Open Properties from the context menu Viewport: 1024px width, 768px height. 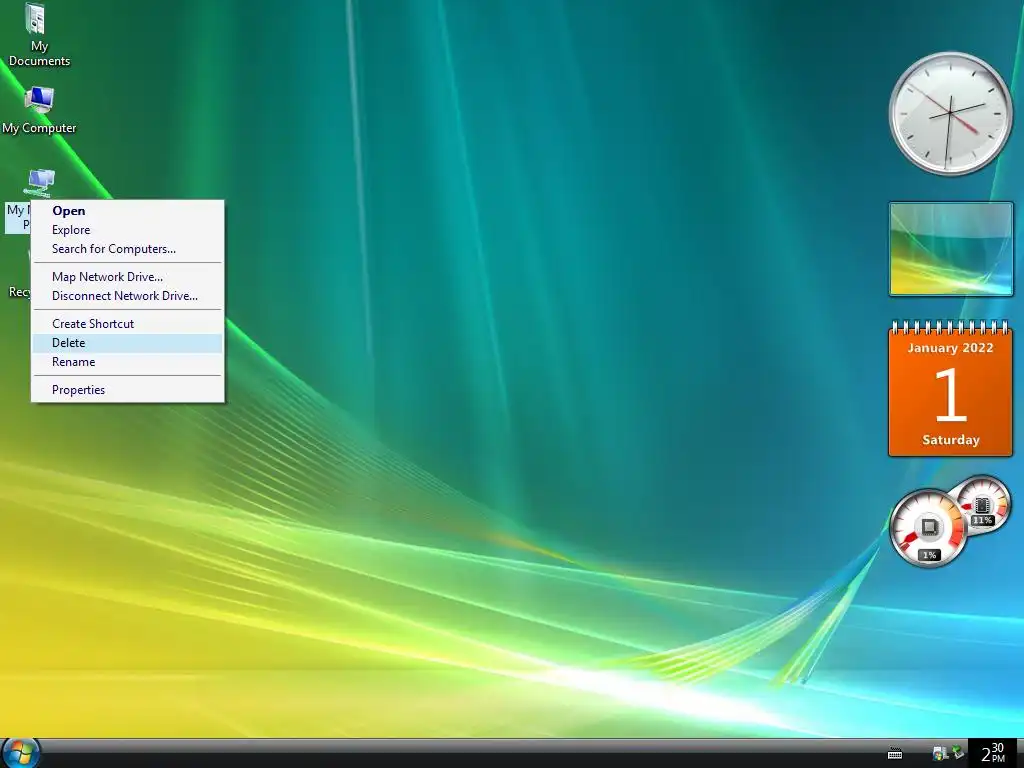point(127,390)
